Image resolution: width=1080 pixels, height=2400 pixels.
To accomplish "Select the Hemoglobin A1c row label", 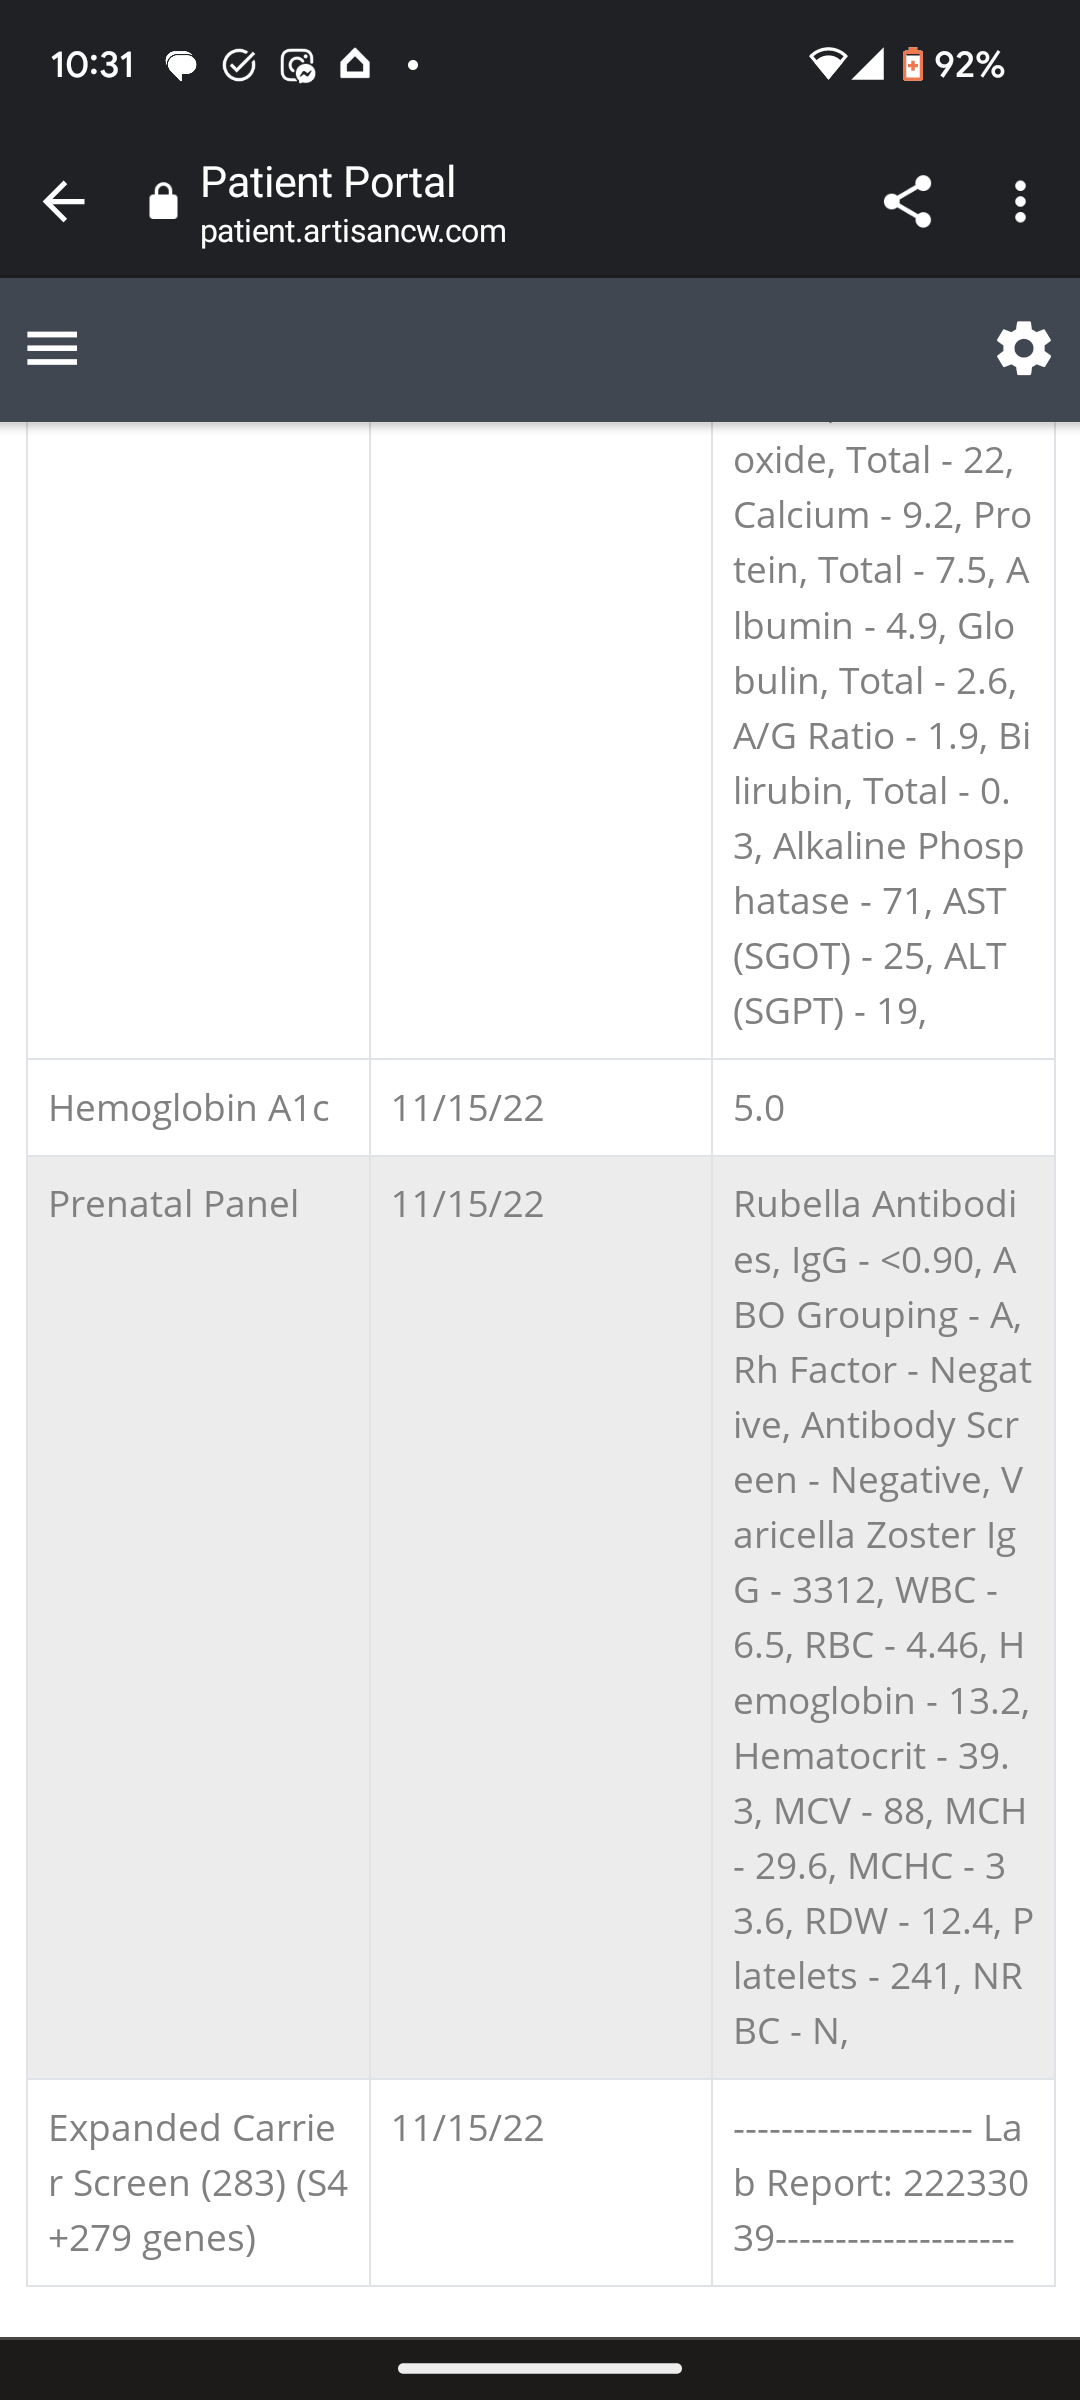I will [x=189, y=1108].
